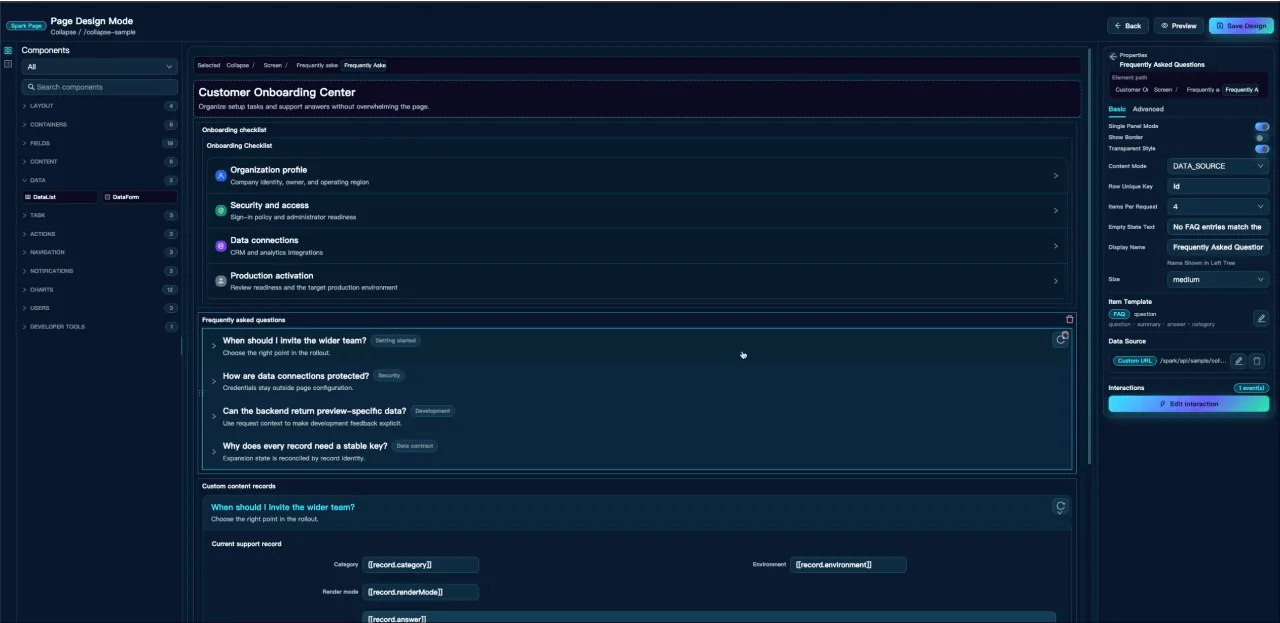Switch to the Advanced properties tab
The image size is (1280, 623).
[1148, 109]
